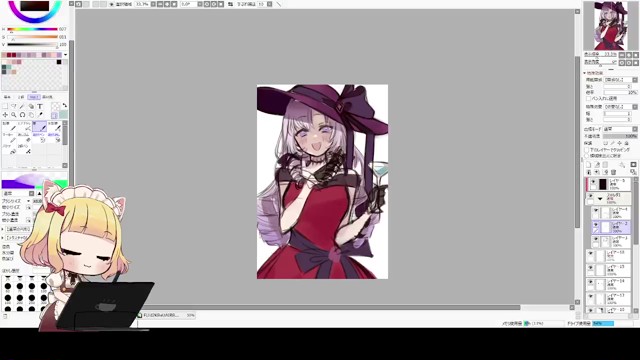
Task: Enable the clipping group checkbox
Action: click(x=588, y=150)
